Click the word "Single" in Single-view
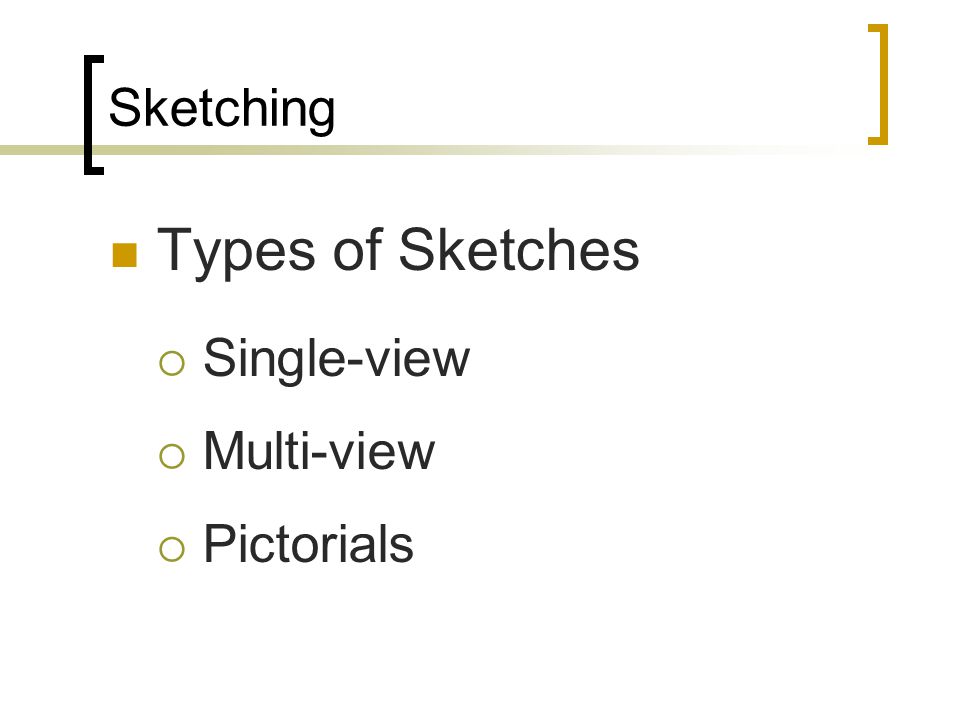 click(264, 358)
